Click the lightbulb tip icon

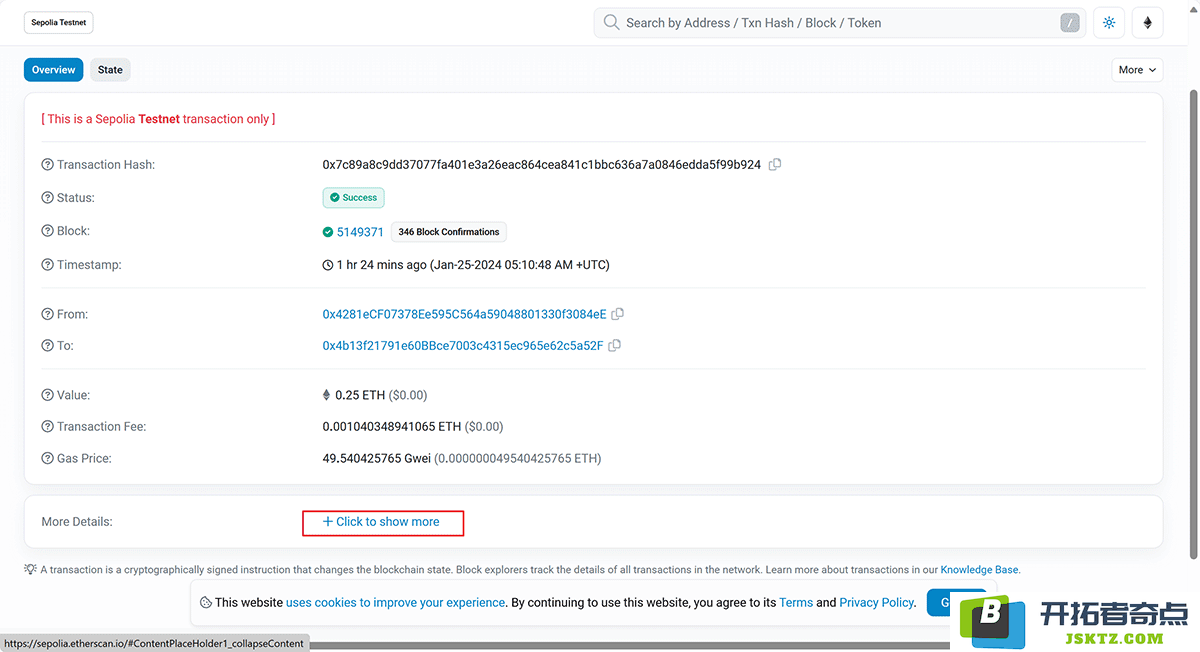click(x=31, y=569)
